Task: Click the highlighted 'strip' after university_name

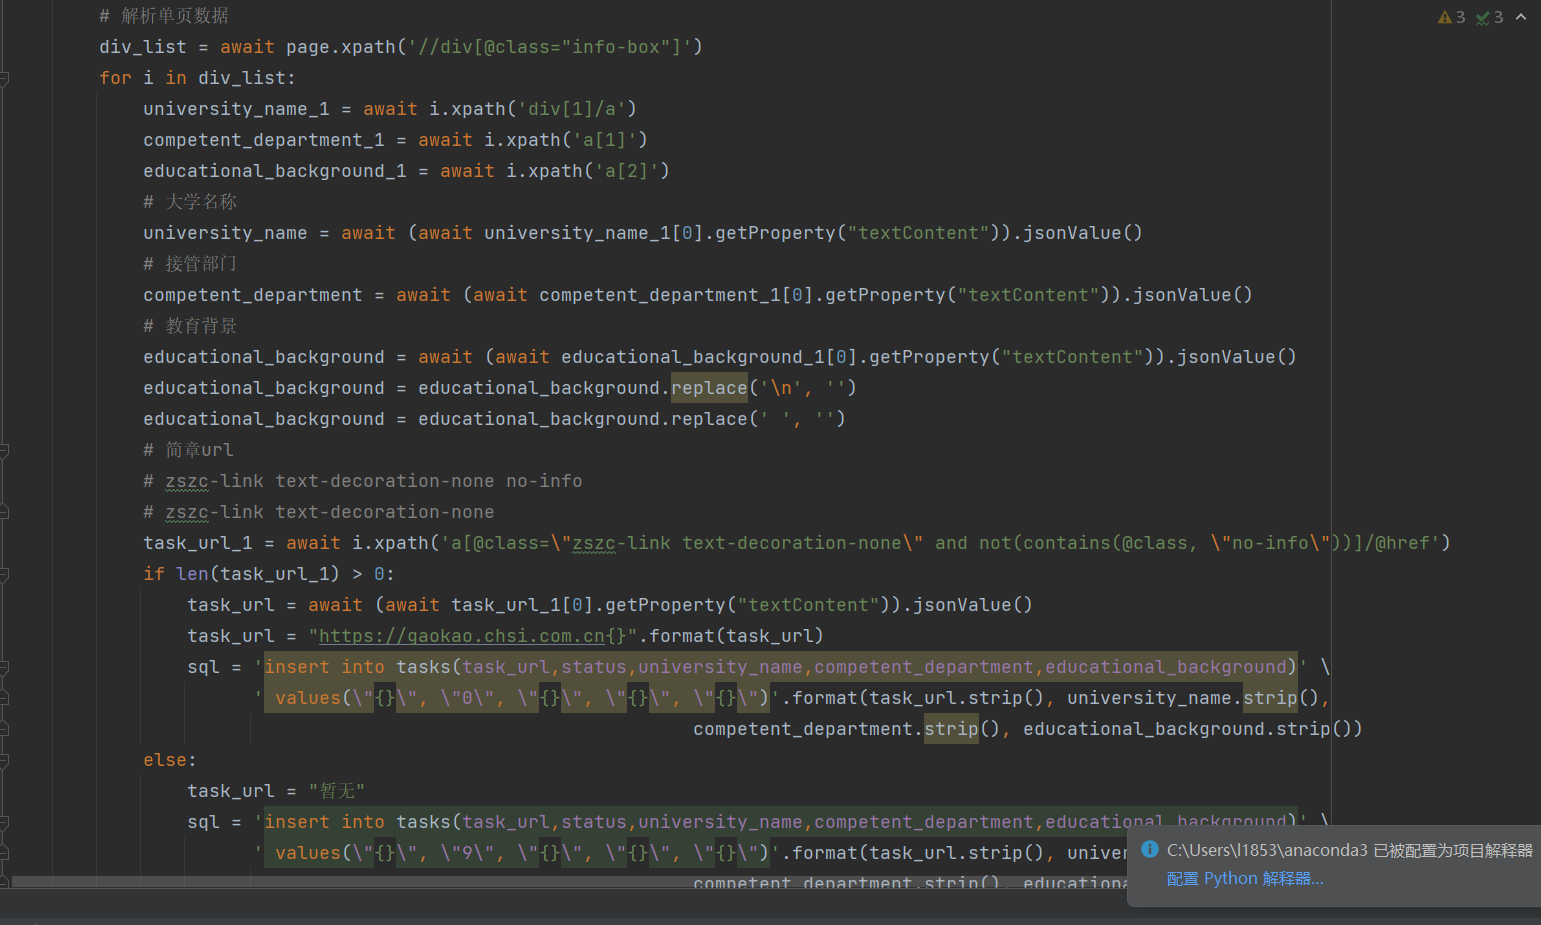Action: [1270, 698]
